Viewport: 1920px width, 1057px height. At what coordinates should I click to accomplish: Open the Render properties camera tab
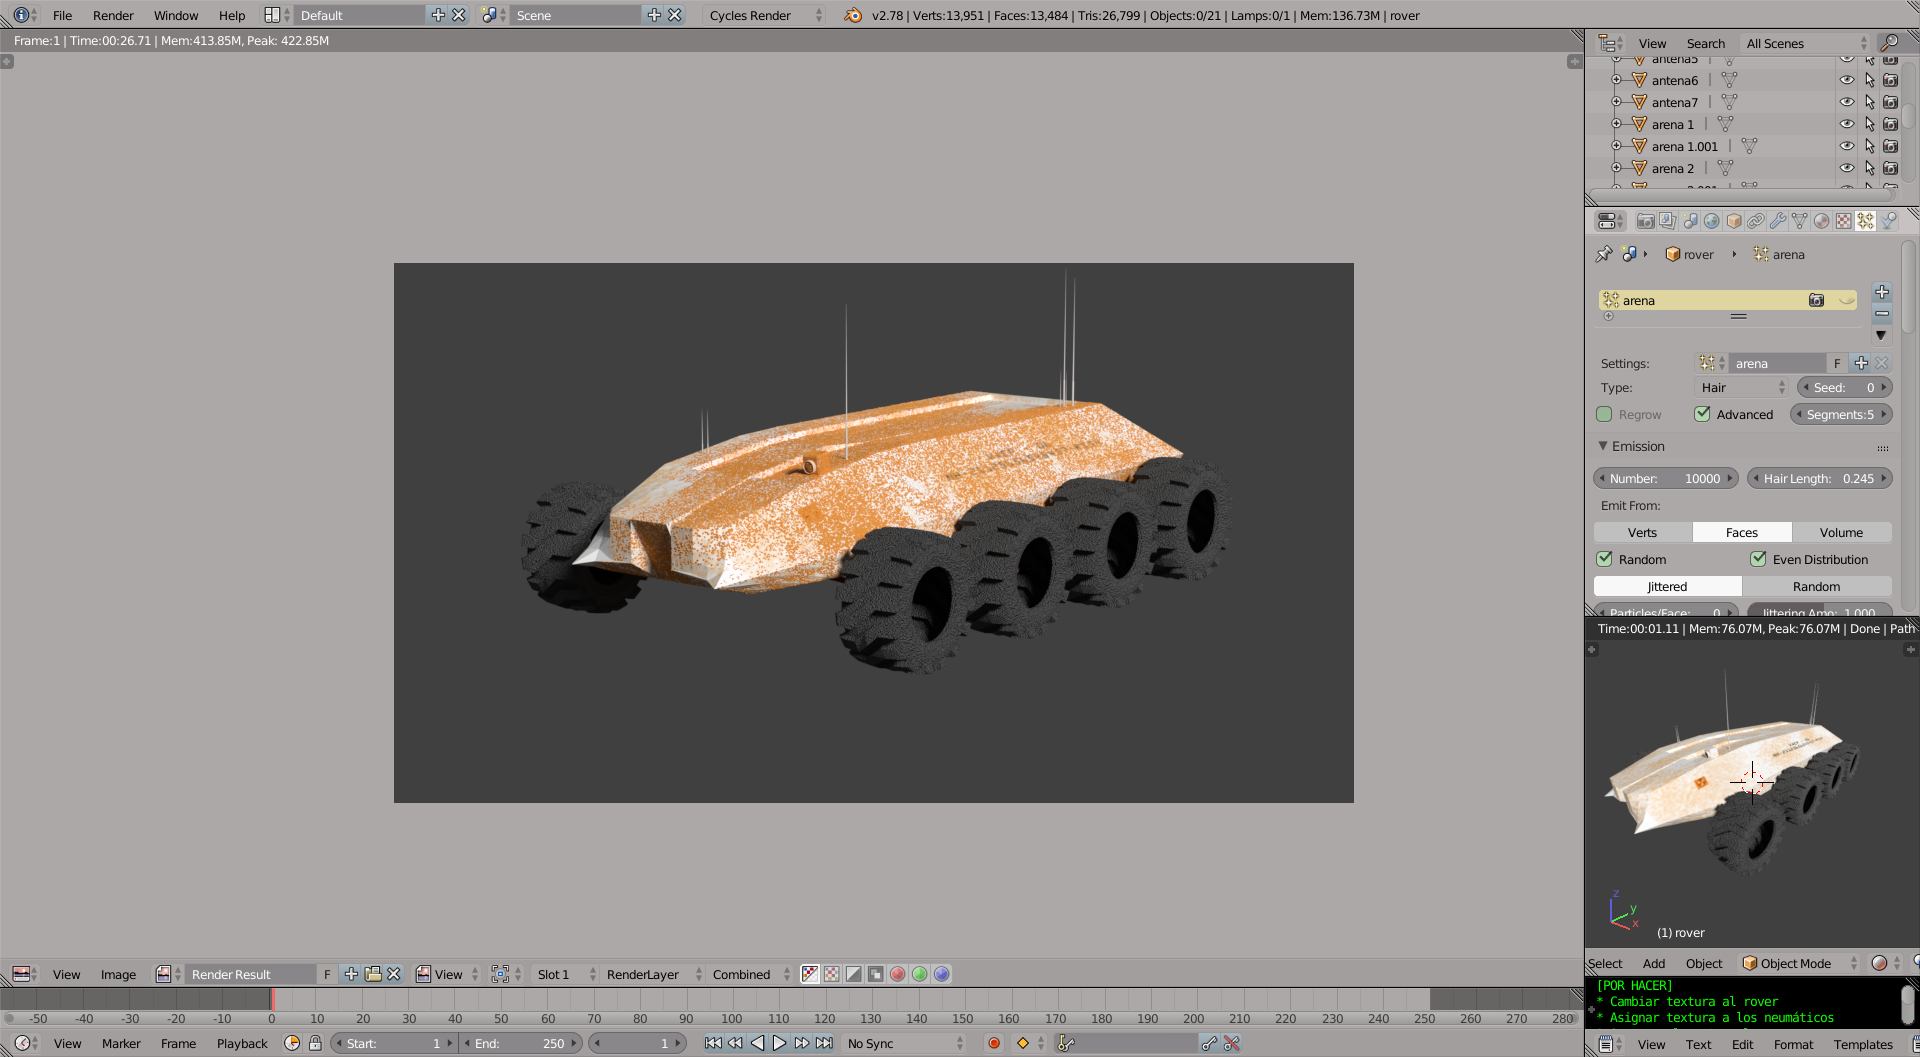click(x=1645, y=221)
